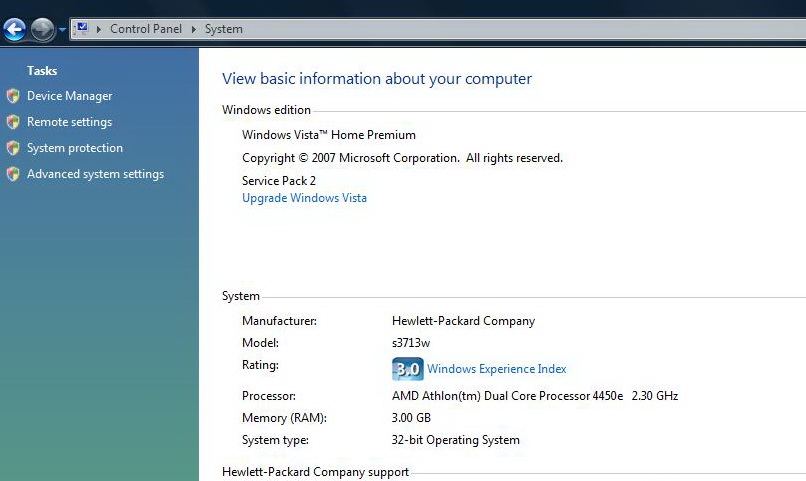Click the 3.0 rating score badge
Screen dimensions: 806x481
(407, 369)
